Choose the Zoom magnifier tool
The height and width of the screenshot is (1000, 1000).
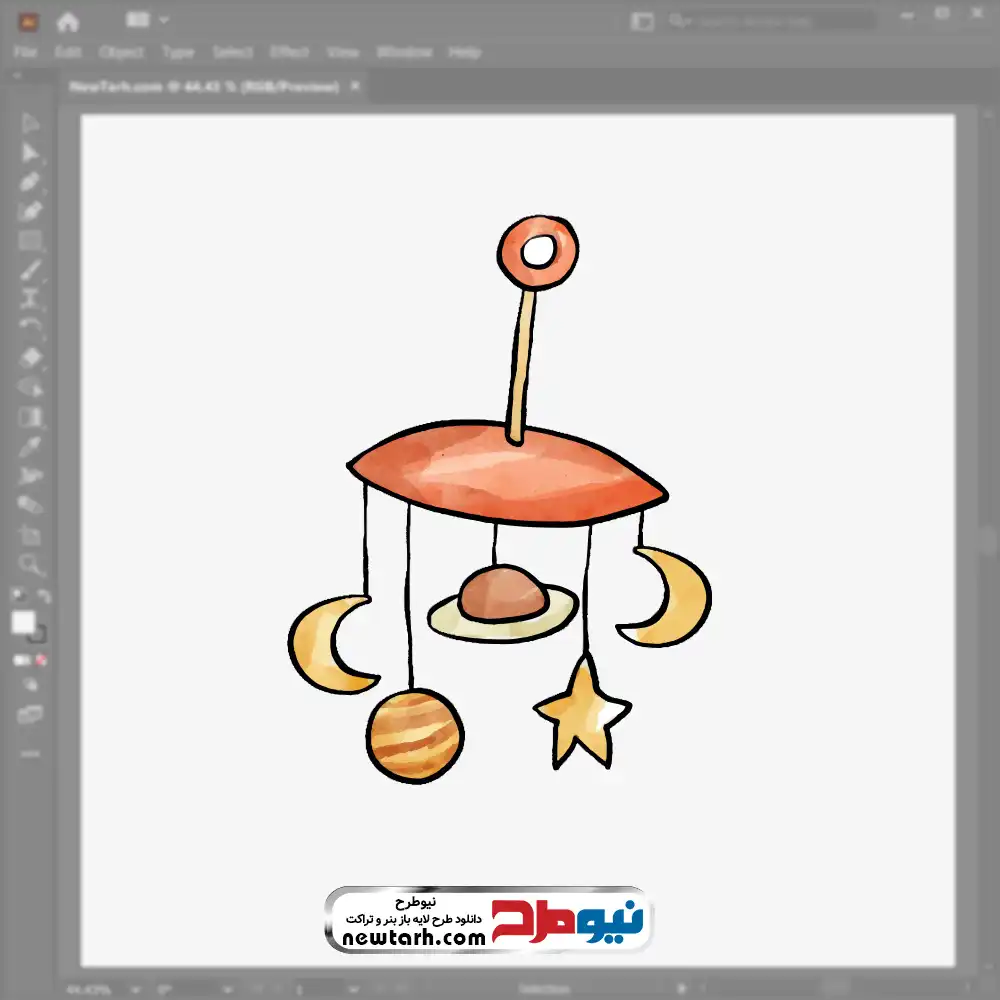(x=30, y=564)
